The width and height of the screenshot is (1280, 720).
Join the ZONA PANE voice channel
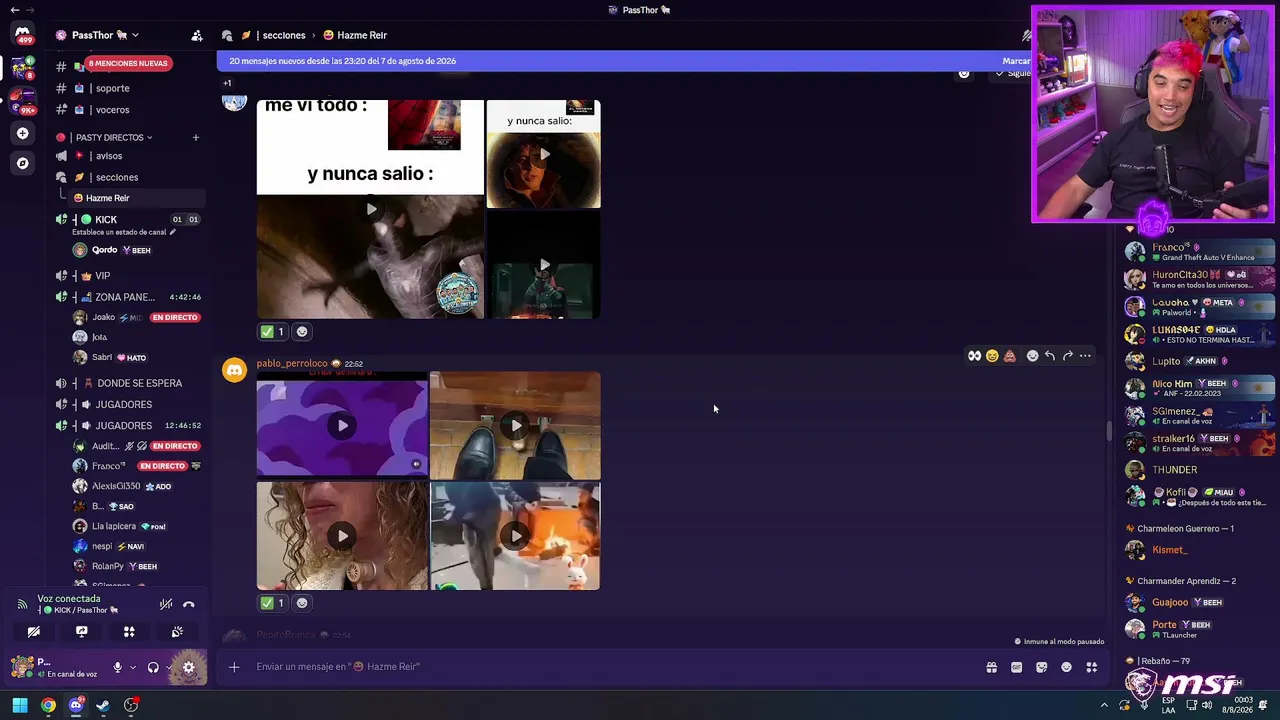click(x=130, y=297)
